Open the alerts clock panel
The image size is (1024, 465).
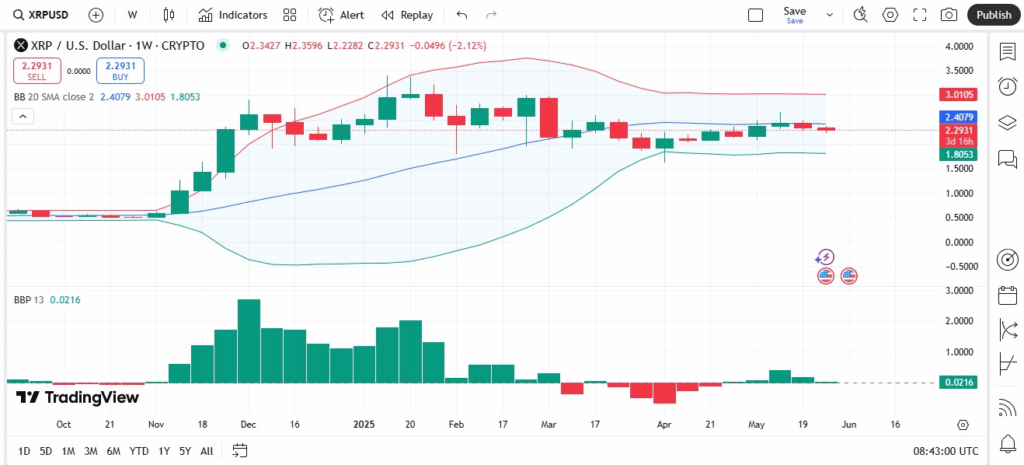click(x=1007, y=86)
